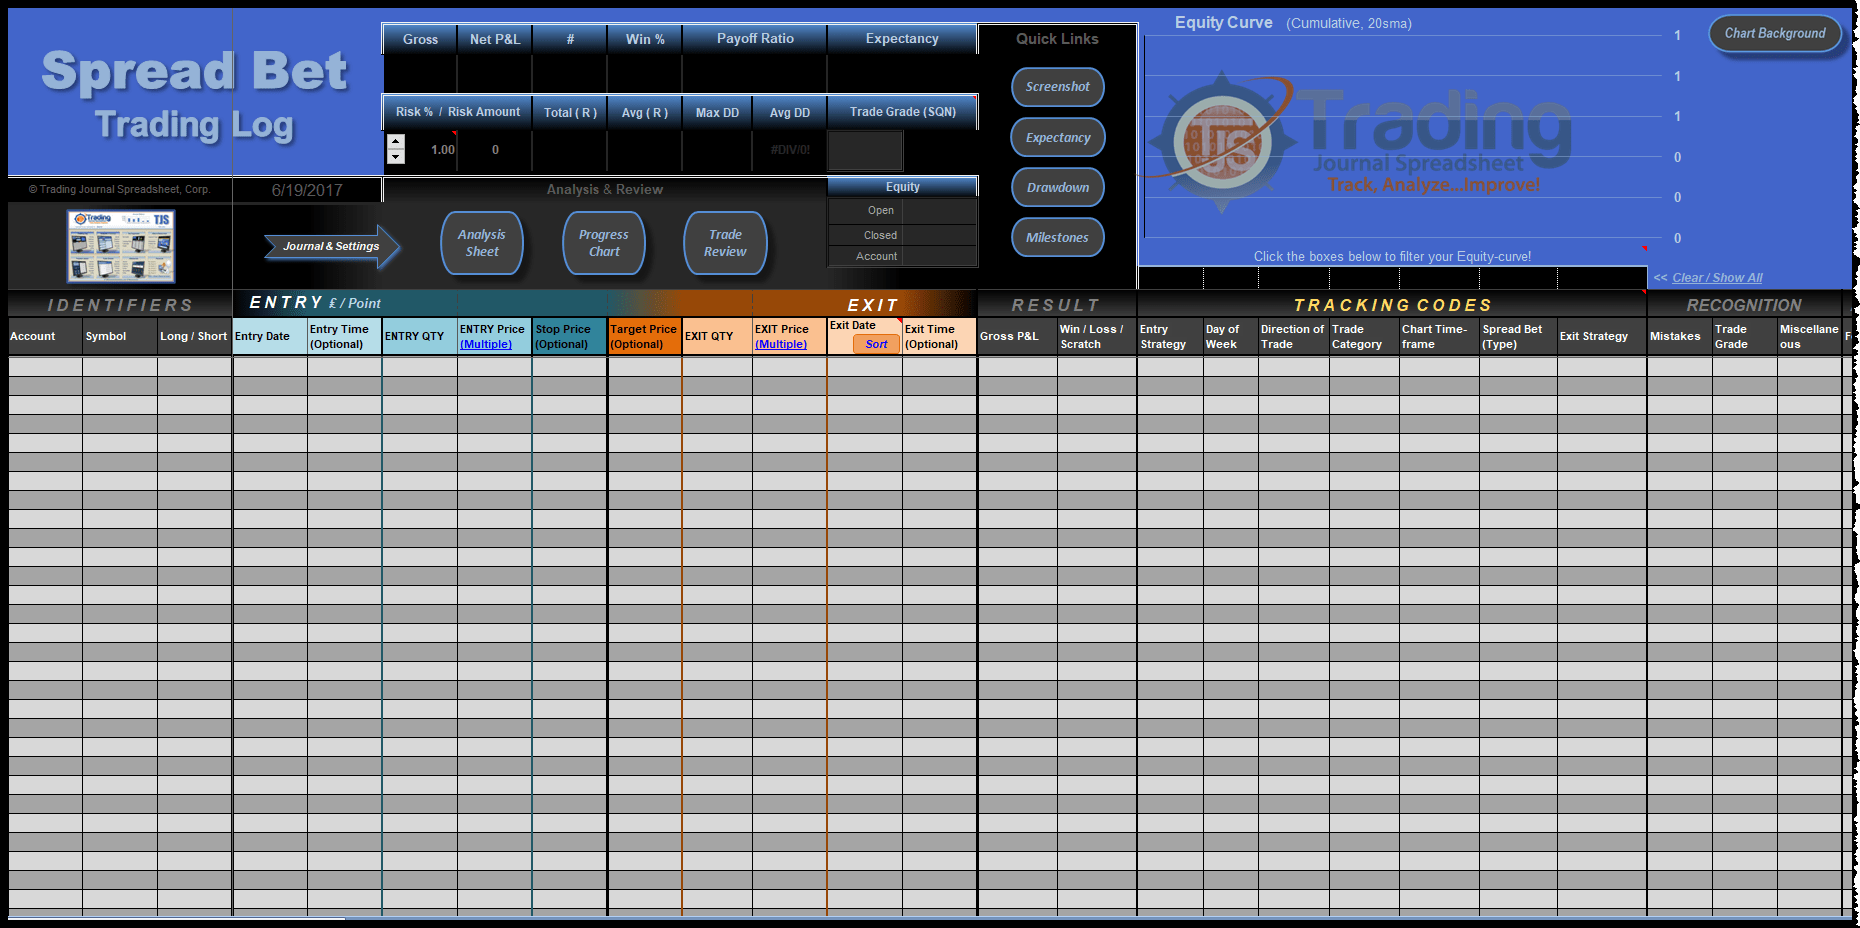1860x928 pixels.
Task: Open the Trade Review screen
Action: pyautogui.click(x=724, y=243)
